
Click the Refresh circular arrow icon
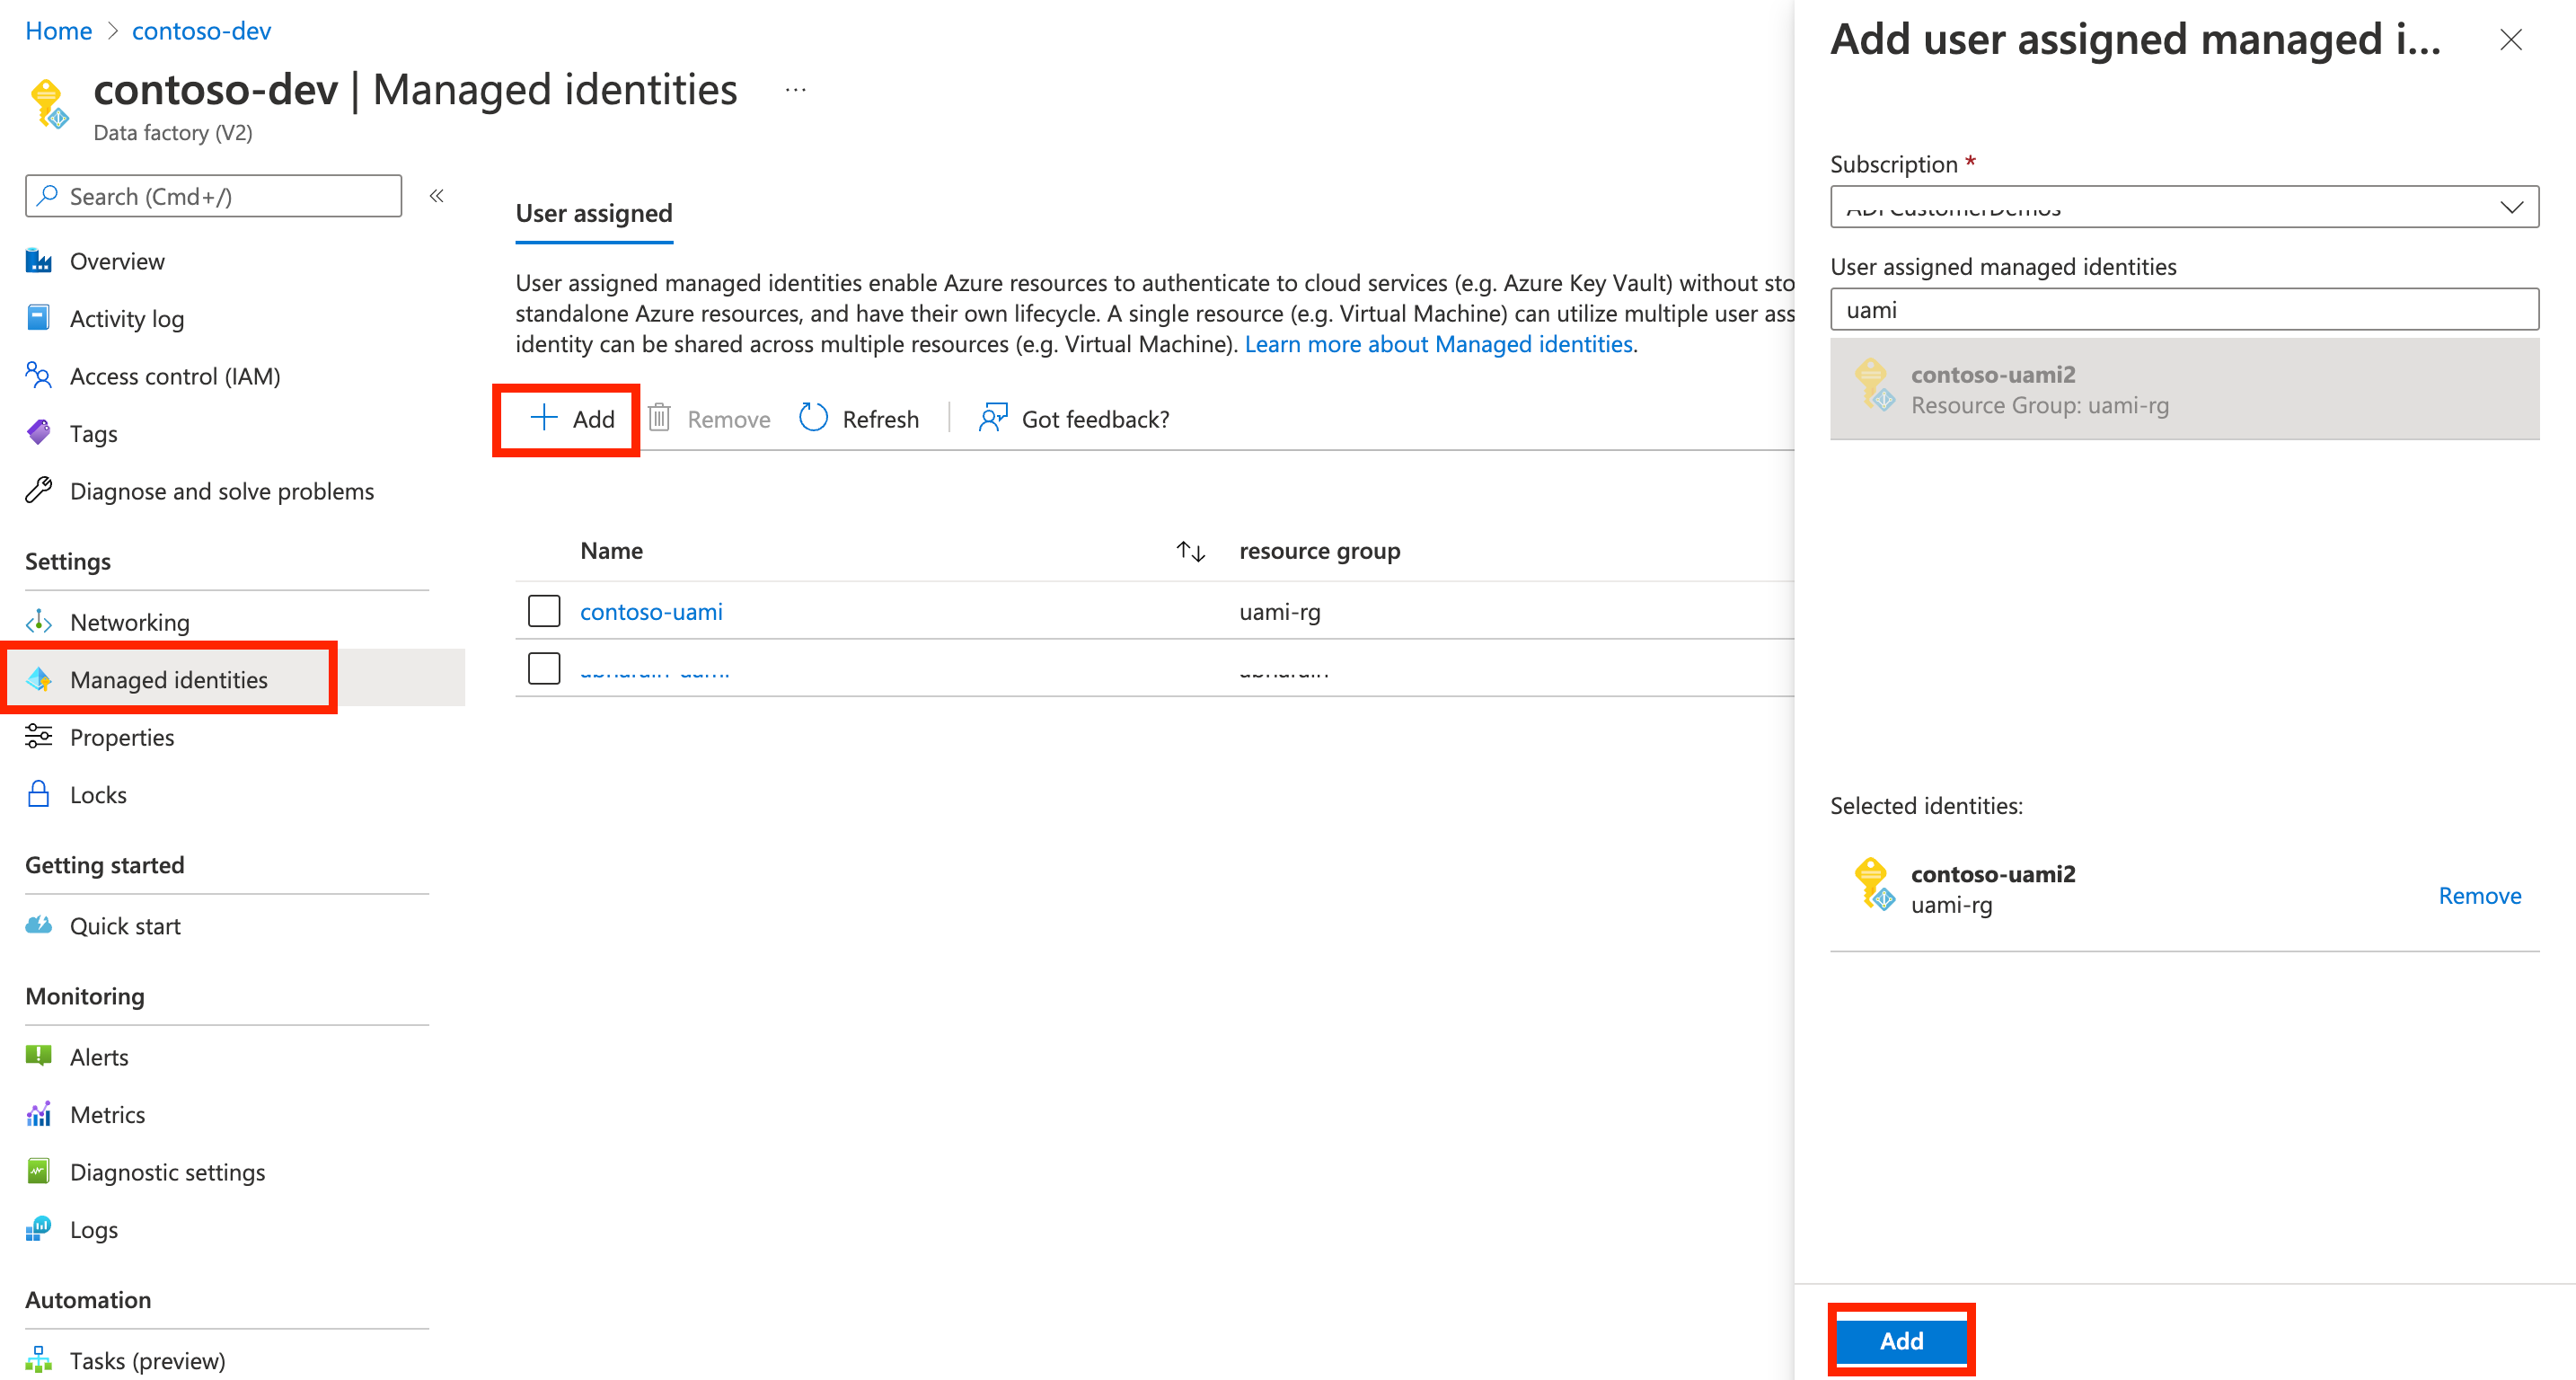click(813, 418)
